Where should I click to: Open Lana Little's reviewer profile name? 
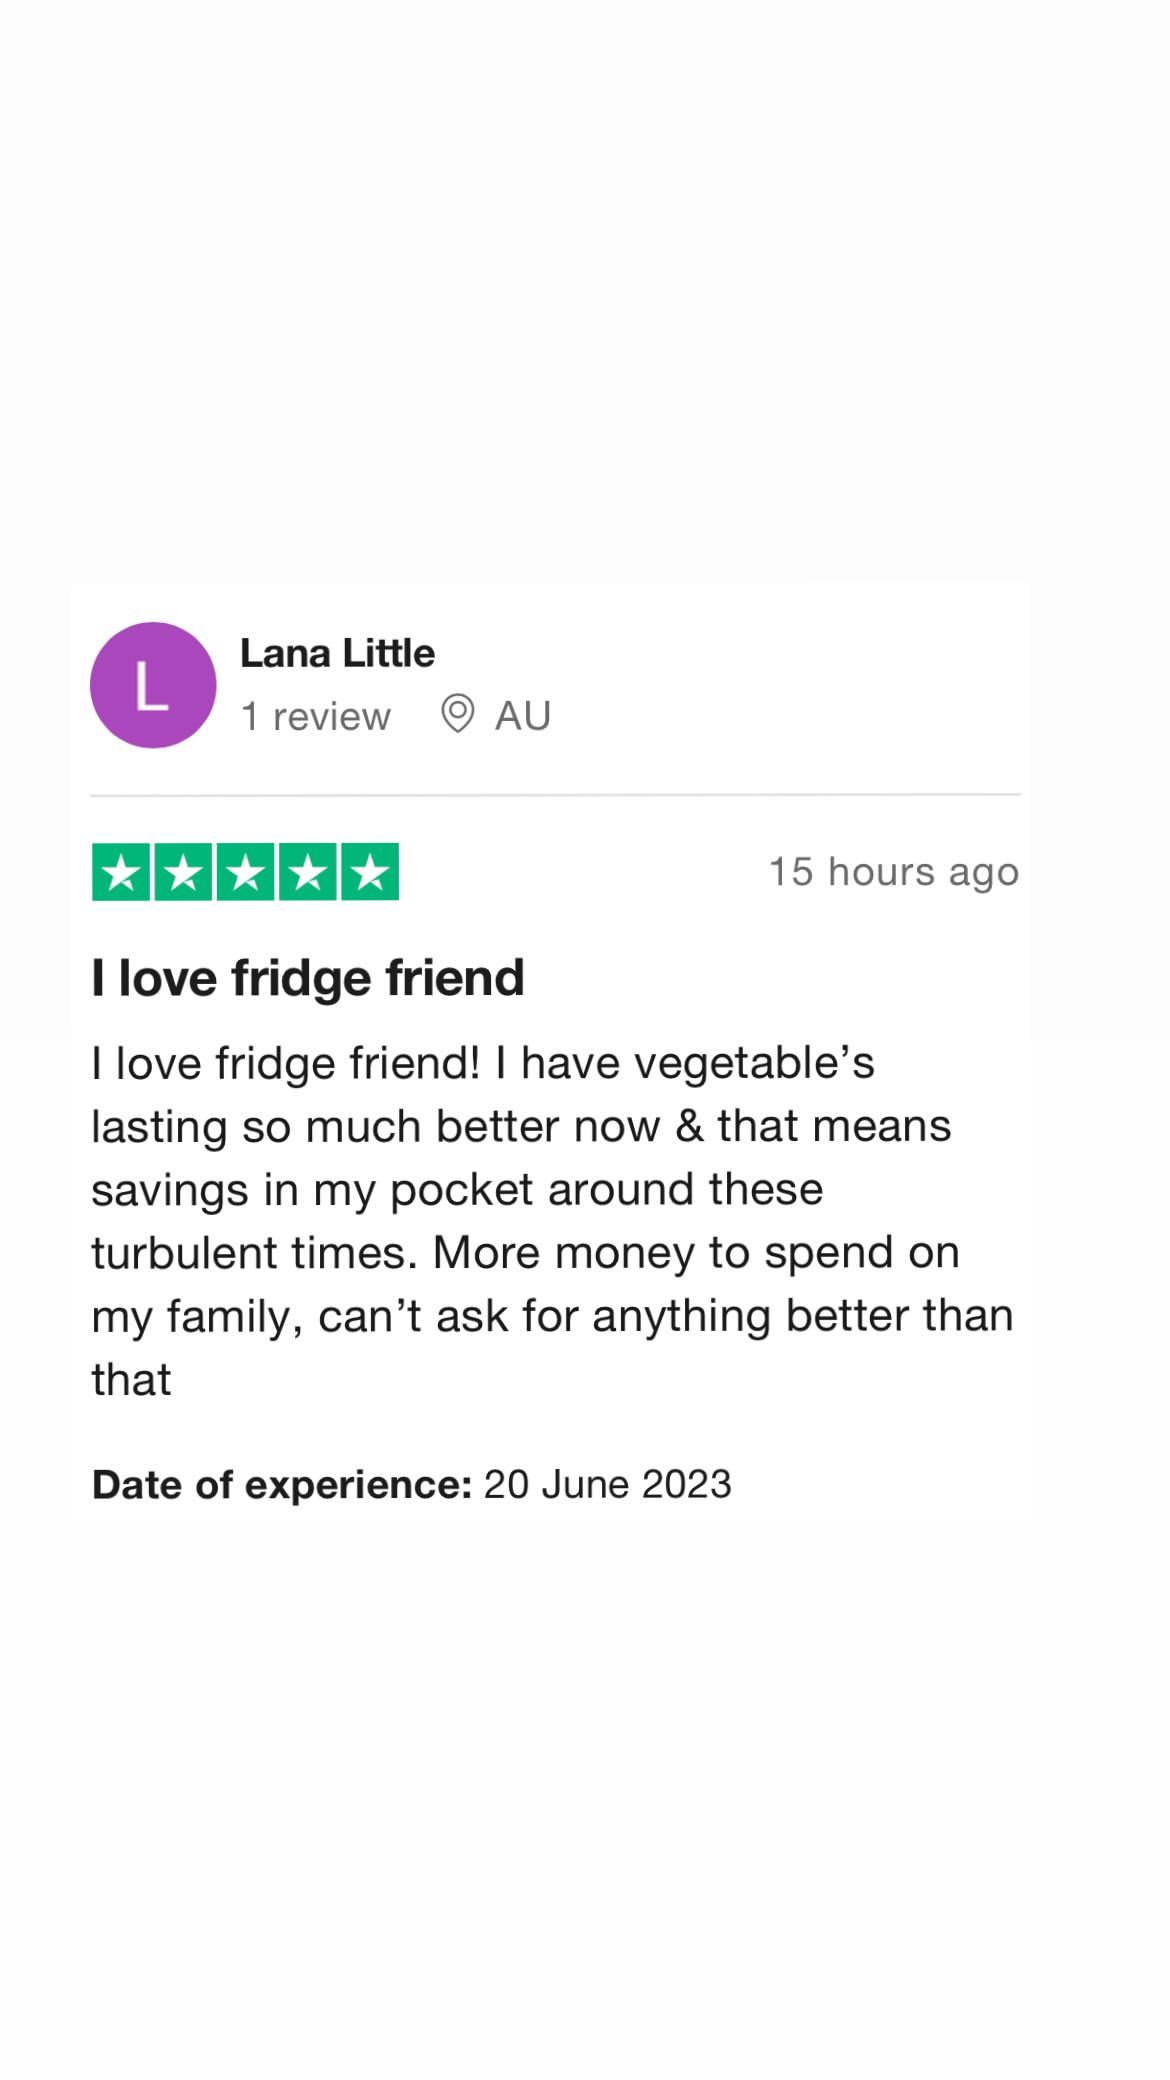pos(338,653)
